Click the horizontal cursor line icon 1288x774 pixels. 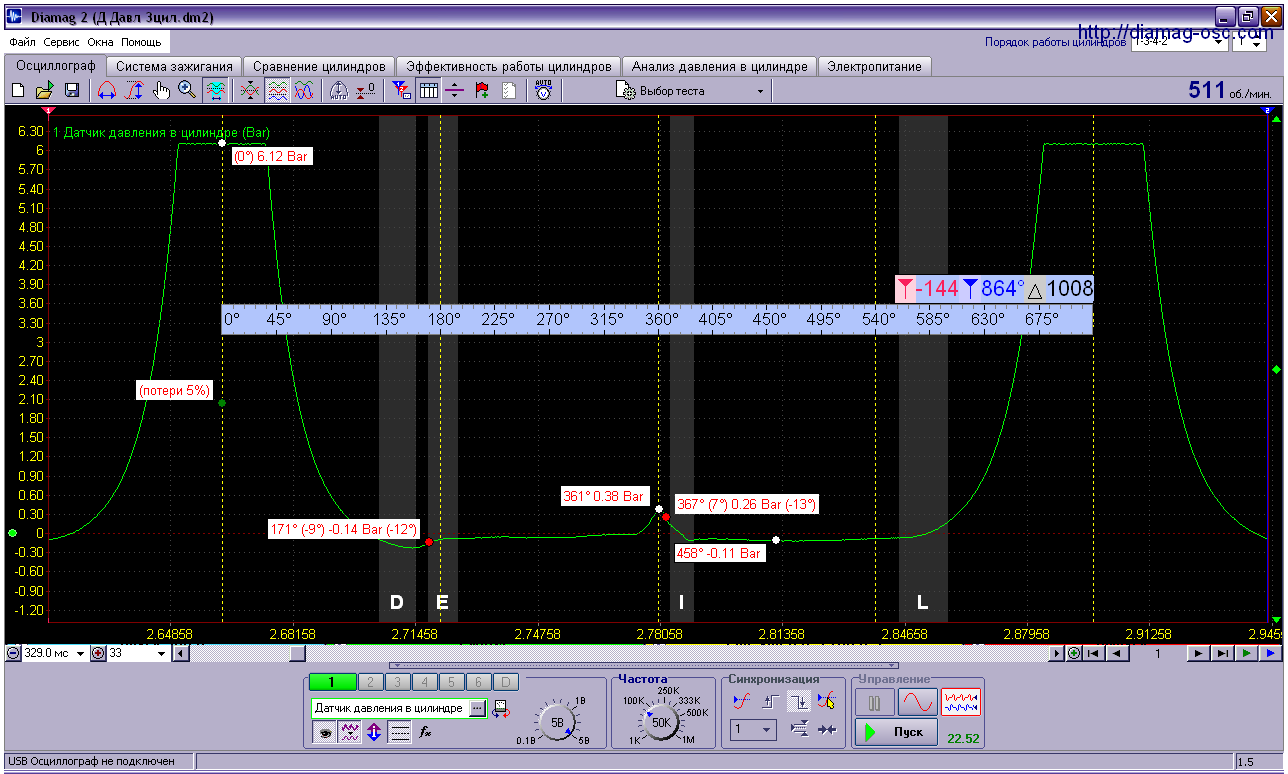point(455,91)
